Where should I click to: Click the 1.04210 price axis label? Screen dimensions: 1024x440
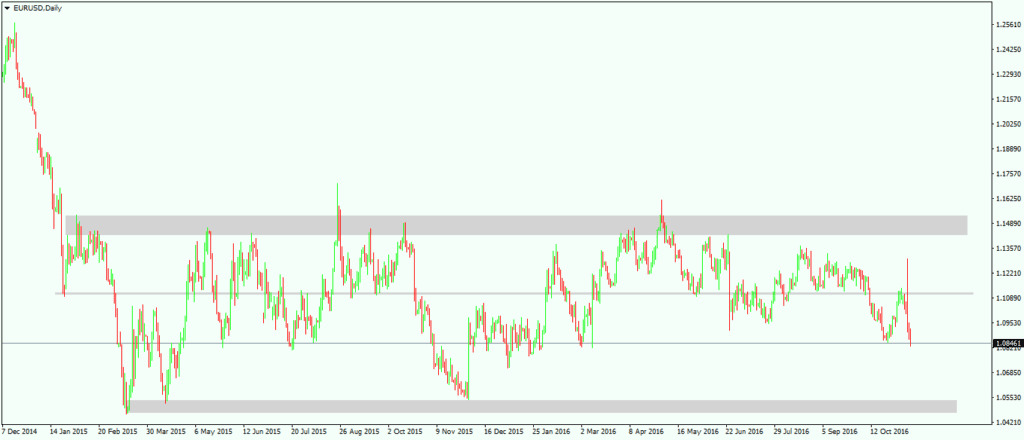tap(1007, 422)
